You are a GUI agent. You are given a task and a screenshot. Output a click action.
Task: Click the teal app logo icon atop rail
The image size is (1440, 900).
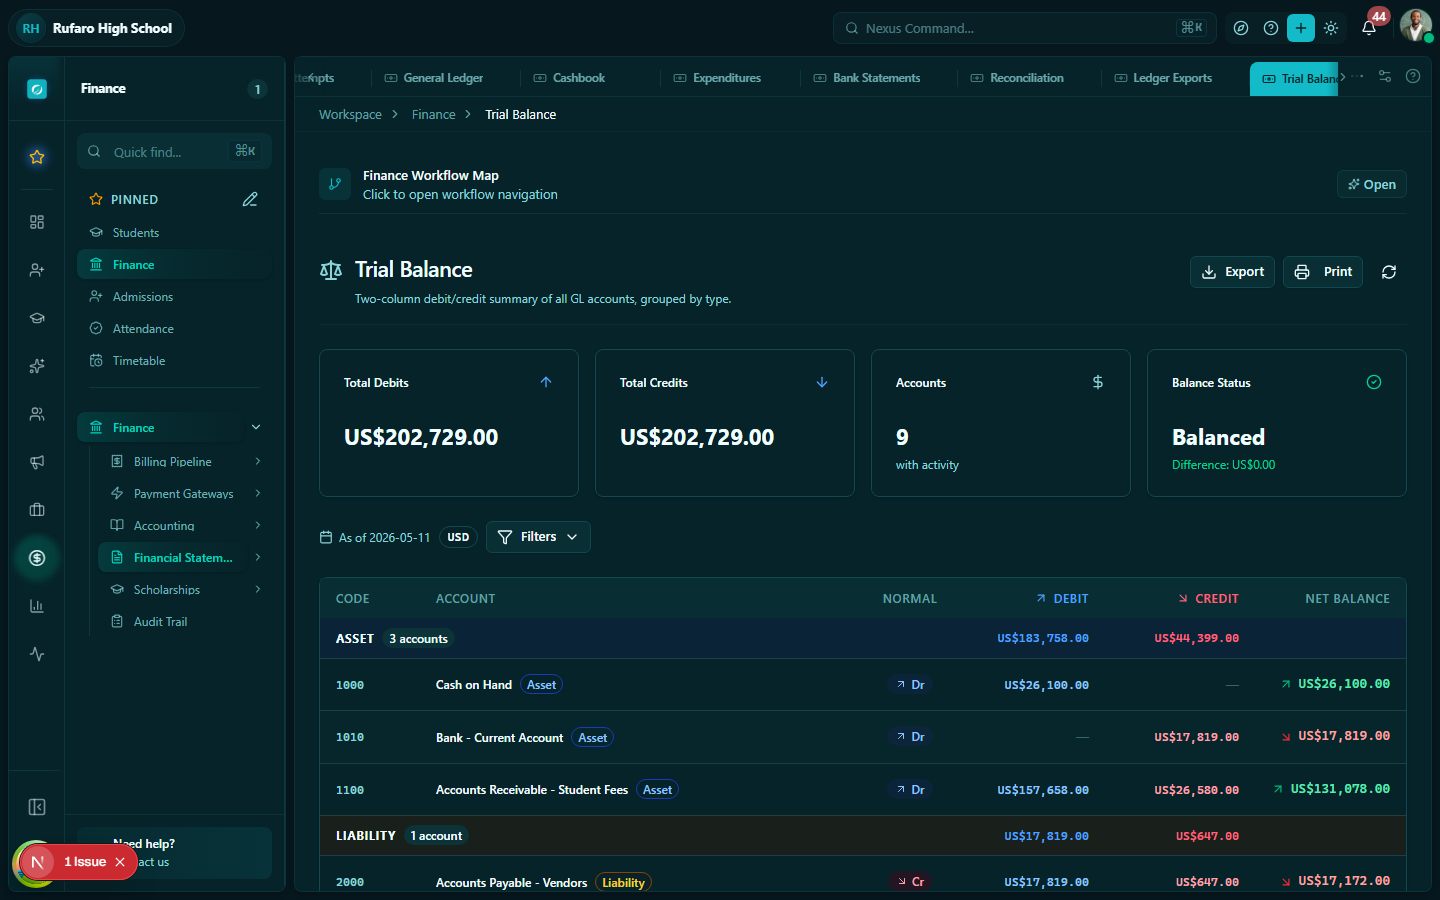[37, 89]
